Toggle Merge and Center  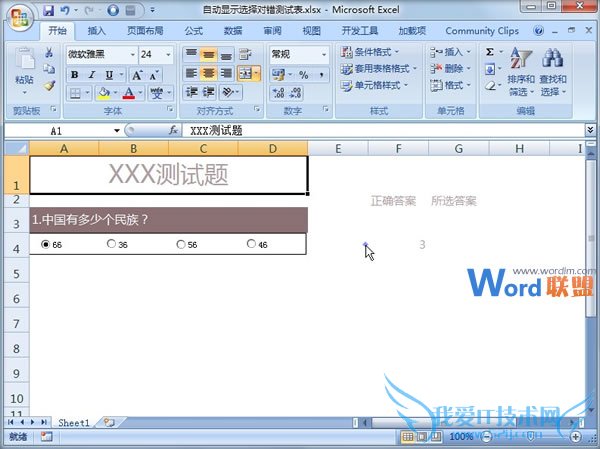[x=245, y=73]
